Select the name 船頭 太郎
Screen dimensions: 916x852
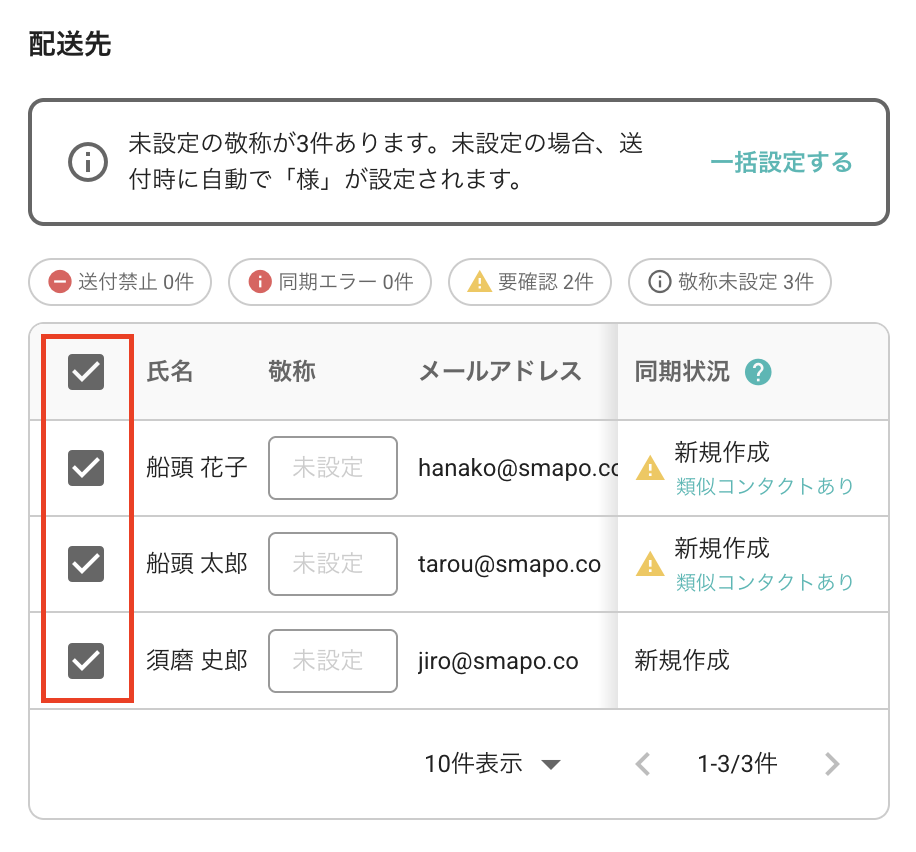[x=197, y=564]
